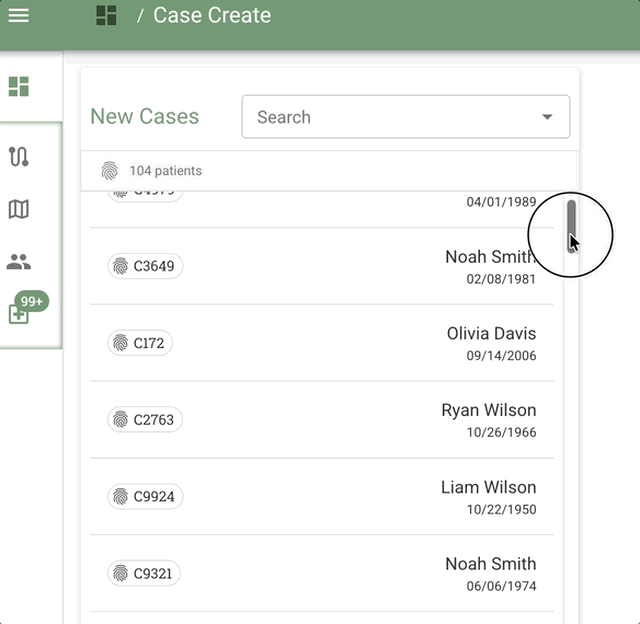This screenshot has height=624, width=640.
Task: Expand the Search dropdown arrow
Action: pos(547,117)
